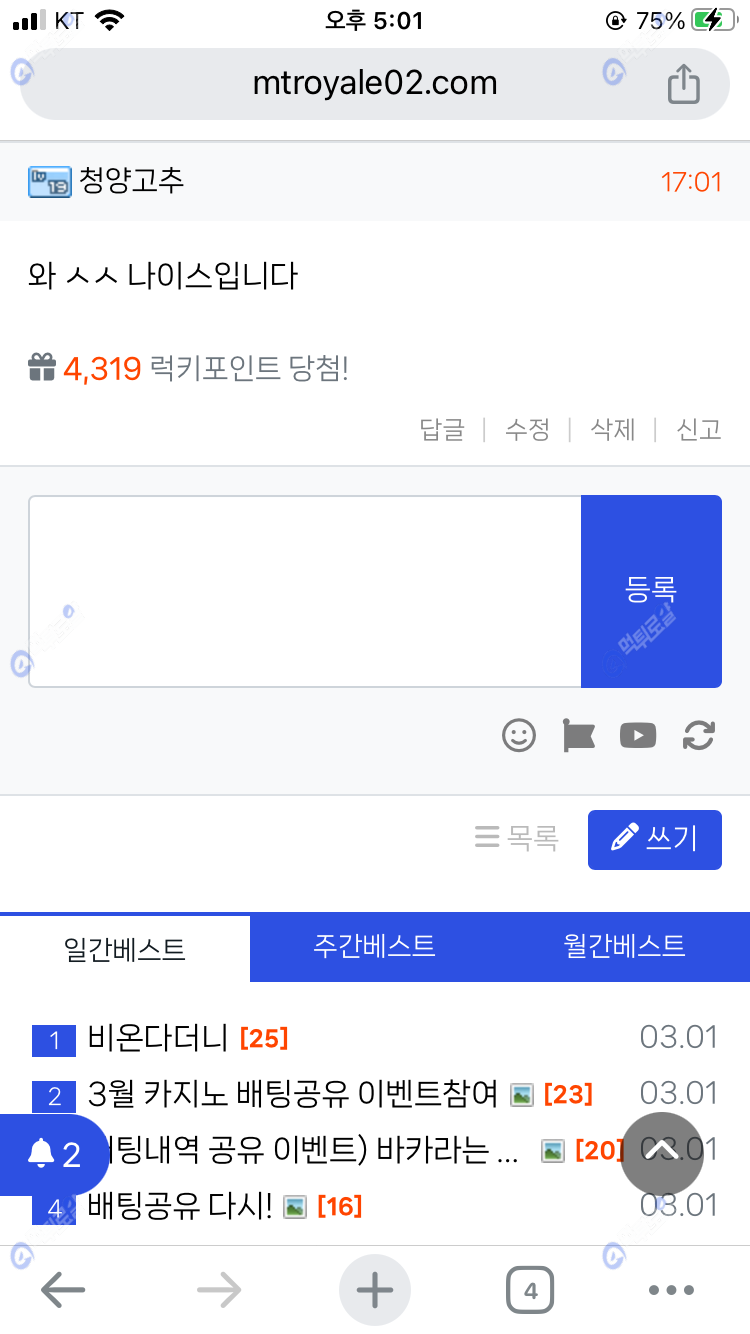This screenshot has height=1334, width=750.
Task: Focus the comment text input box
Action: point(305,591)
